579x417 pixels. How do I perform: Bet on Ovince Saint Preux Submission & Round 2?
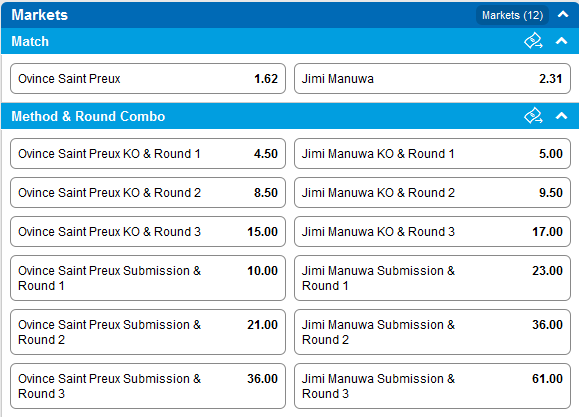click(148, 332)
